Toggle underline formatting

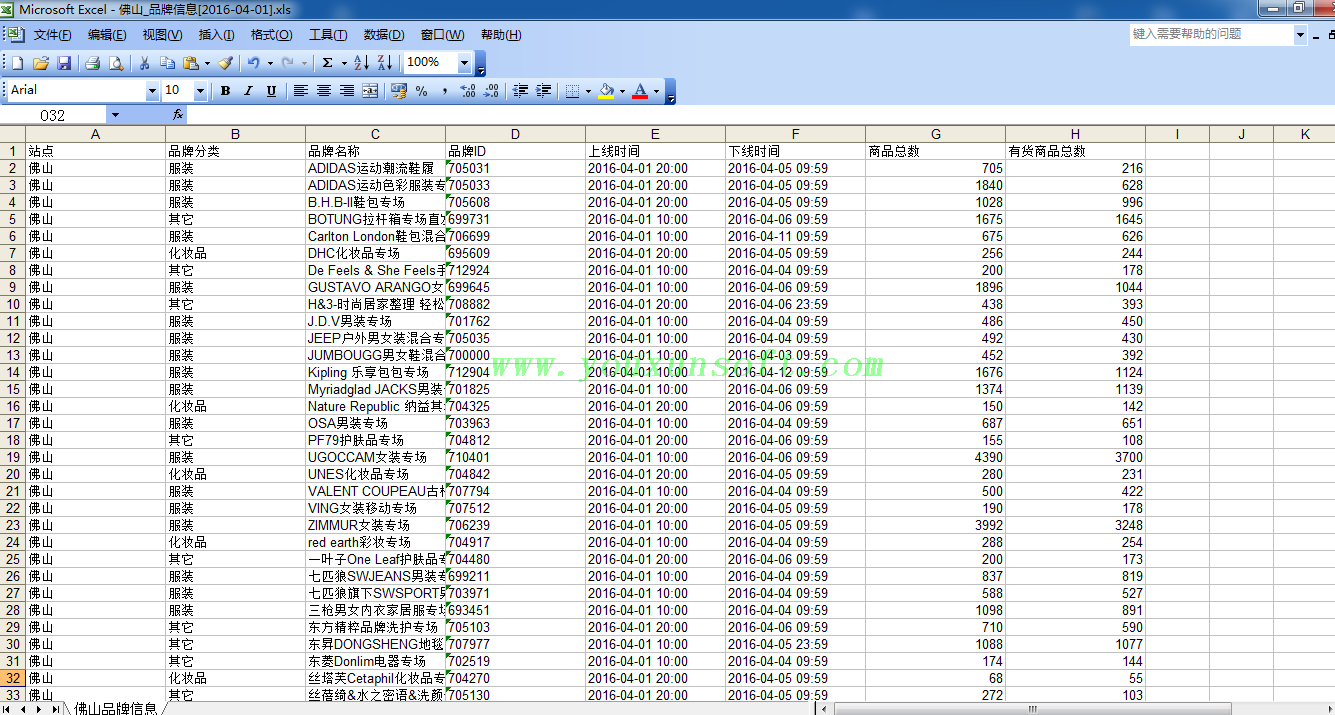coord(271,91)
